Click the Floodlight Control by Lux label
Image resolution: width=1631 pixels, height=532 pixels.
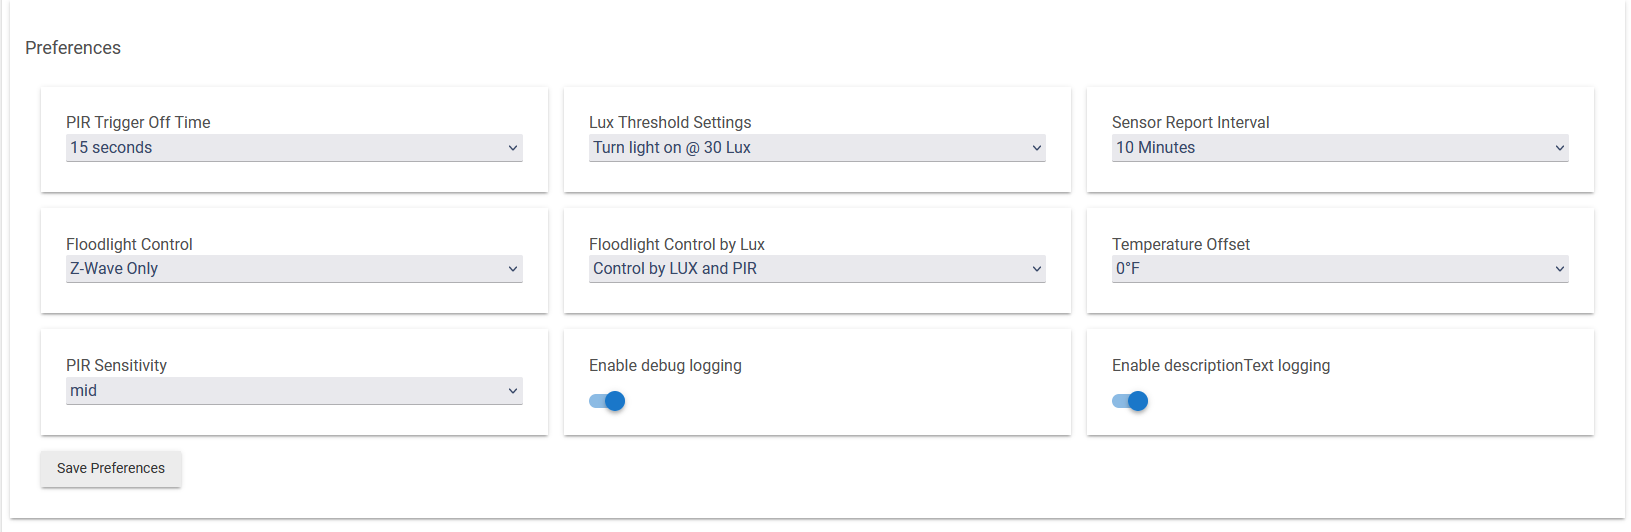[x=677, y=244]
